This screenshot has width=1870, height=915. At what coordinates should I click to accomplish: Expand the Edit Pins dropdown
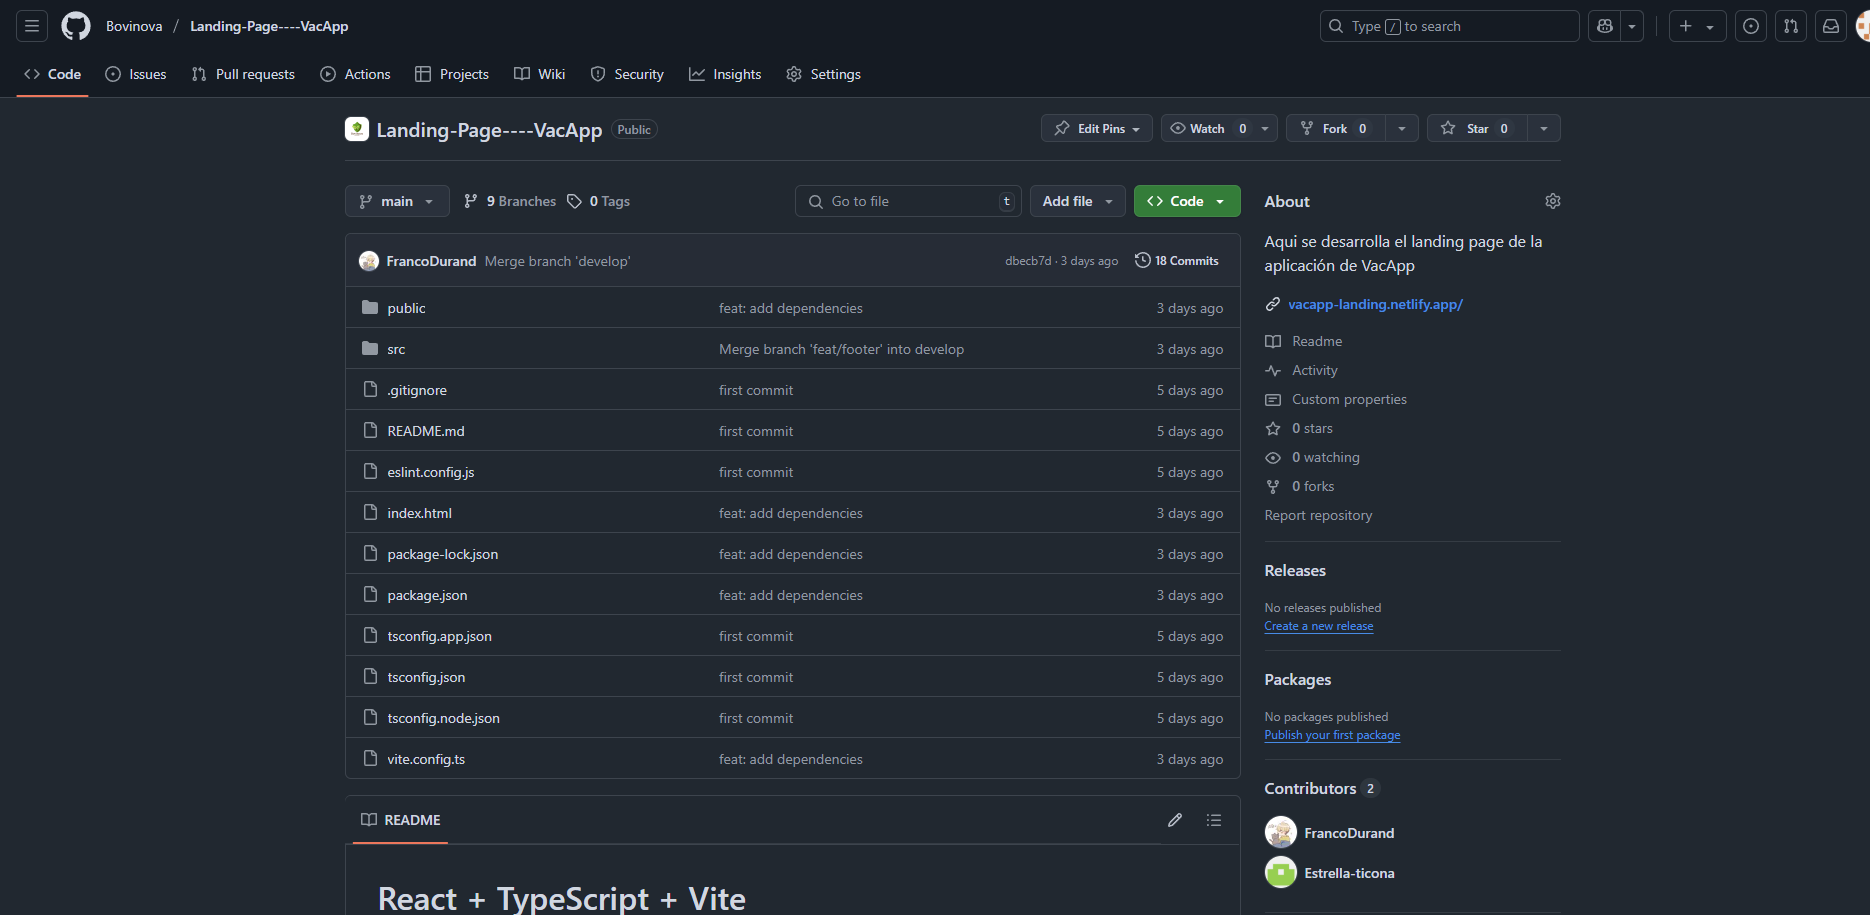(1097, 128)
